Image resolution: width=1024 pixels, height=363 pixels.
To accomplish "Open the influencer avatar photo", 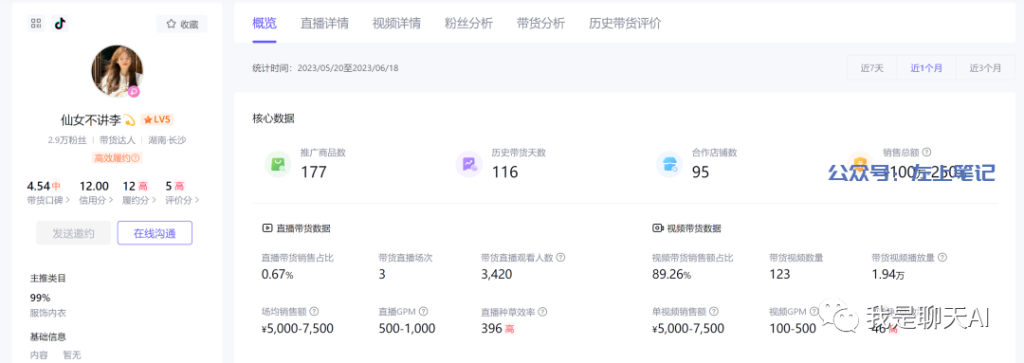I will click(117, 71).
